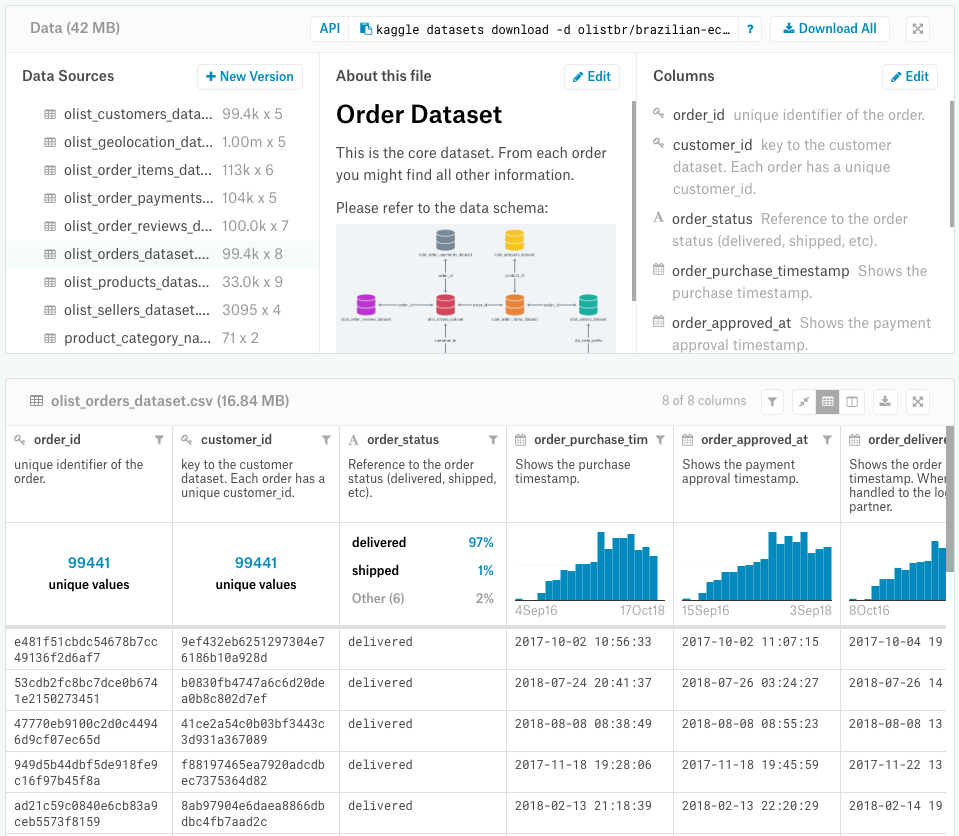Open filter for the customer_id column

tap(326, 440)
